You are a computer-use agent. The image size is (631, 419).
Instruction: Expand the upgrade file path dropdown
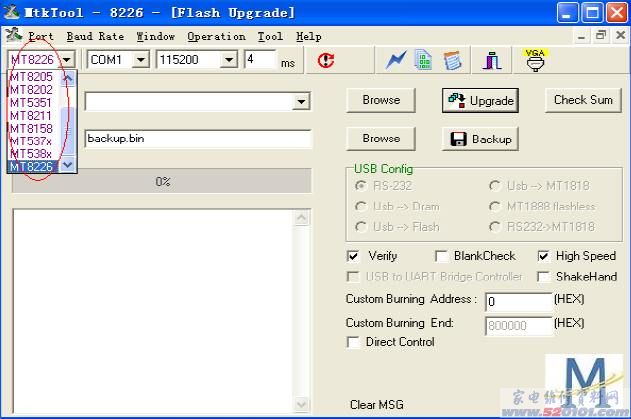coord(301,101)
